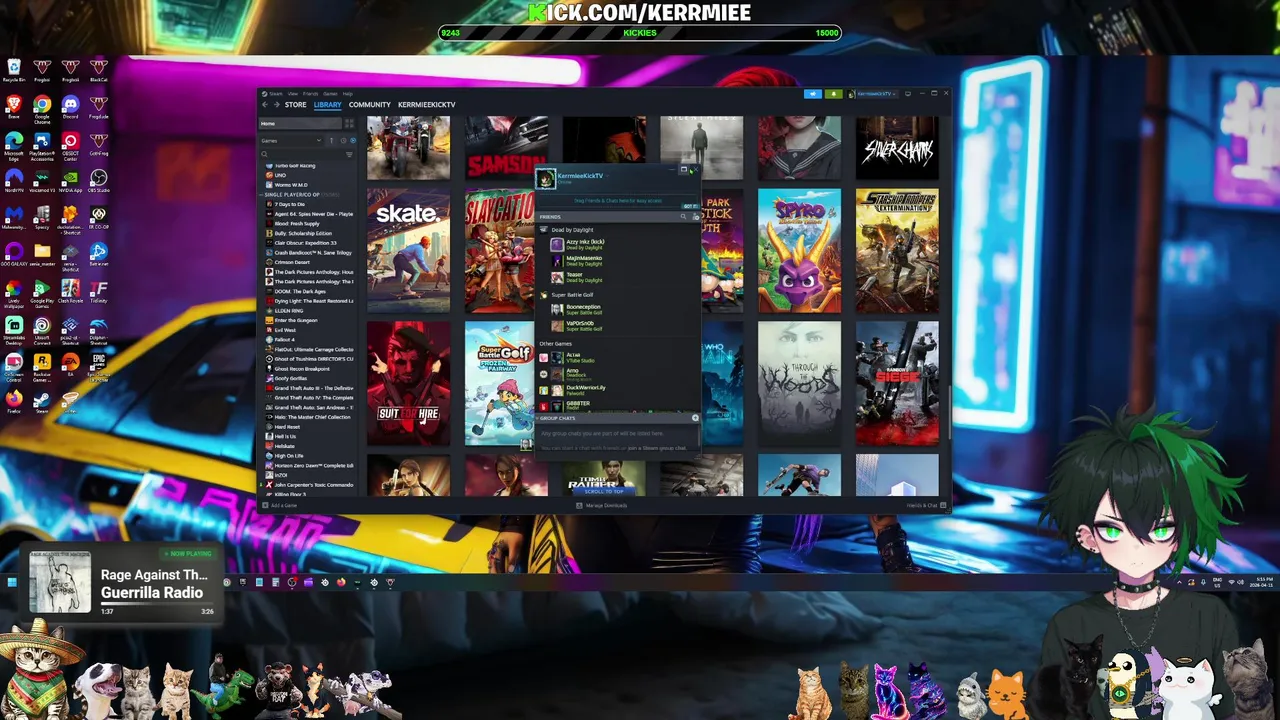Open the KERRMIEEKICKTV profile tab
This screenshot has width=1280, height=720.
(x=426, y=105)
